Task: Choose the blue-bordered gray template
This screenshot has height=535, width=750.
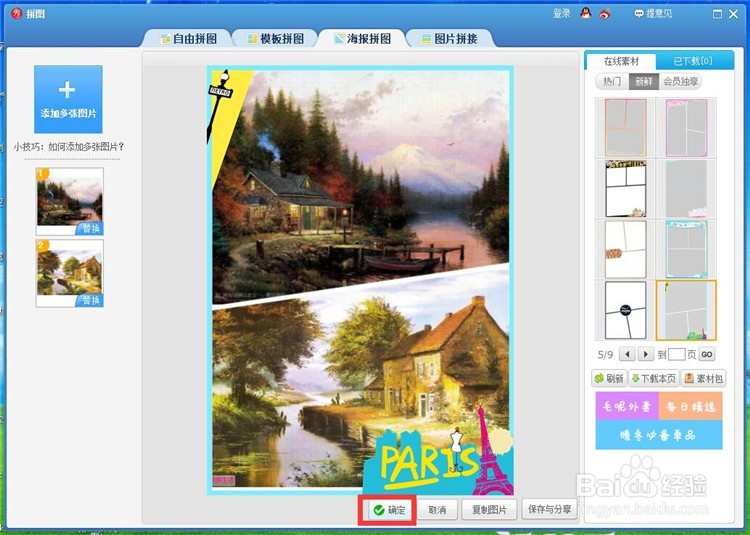Action: coord(686,249)
